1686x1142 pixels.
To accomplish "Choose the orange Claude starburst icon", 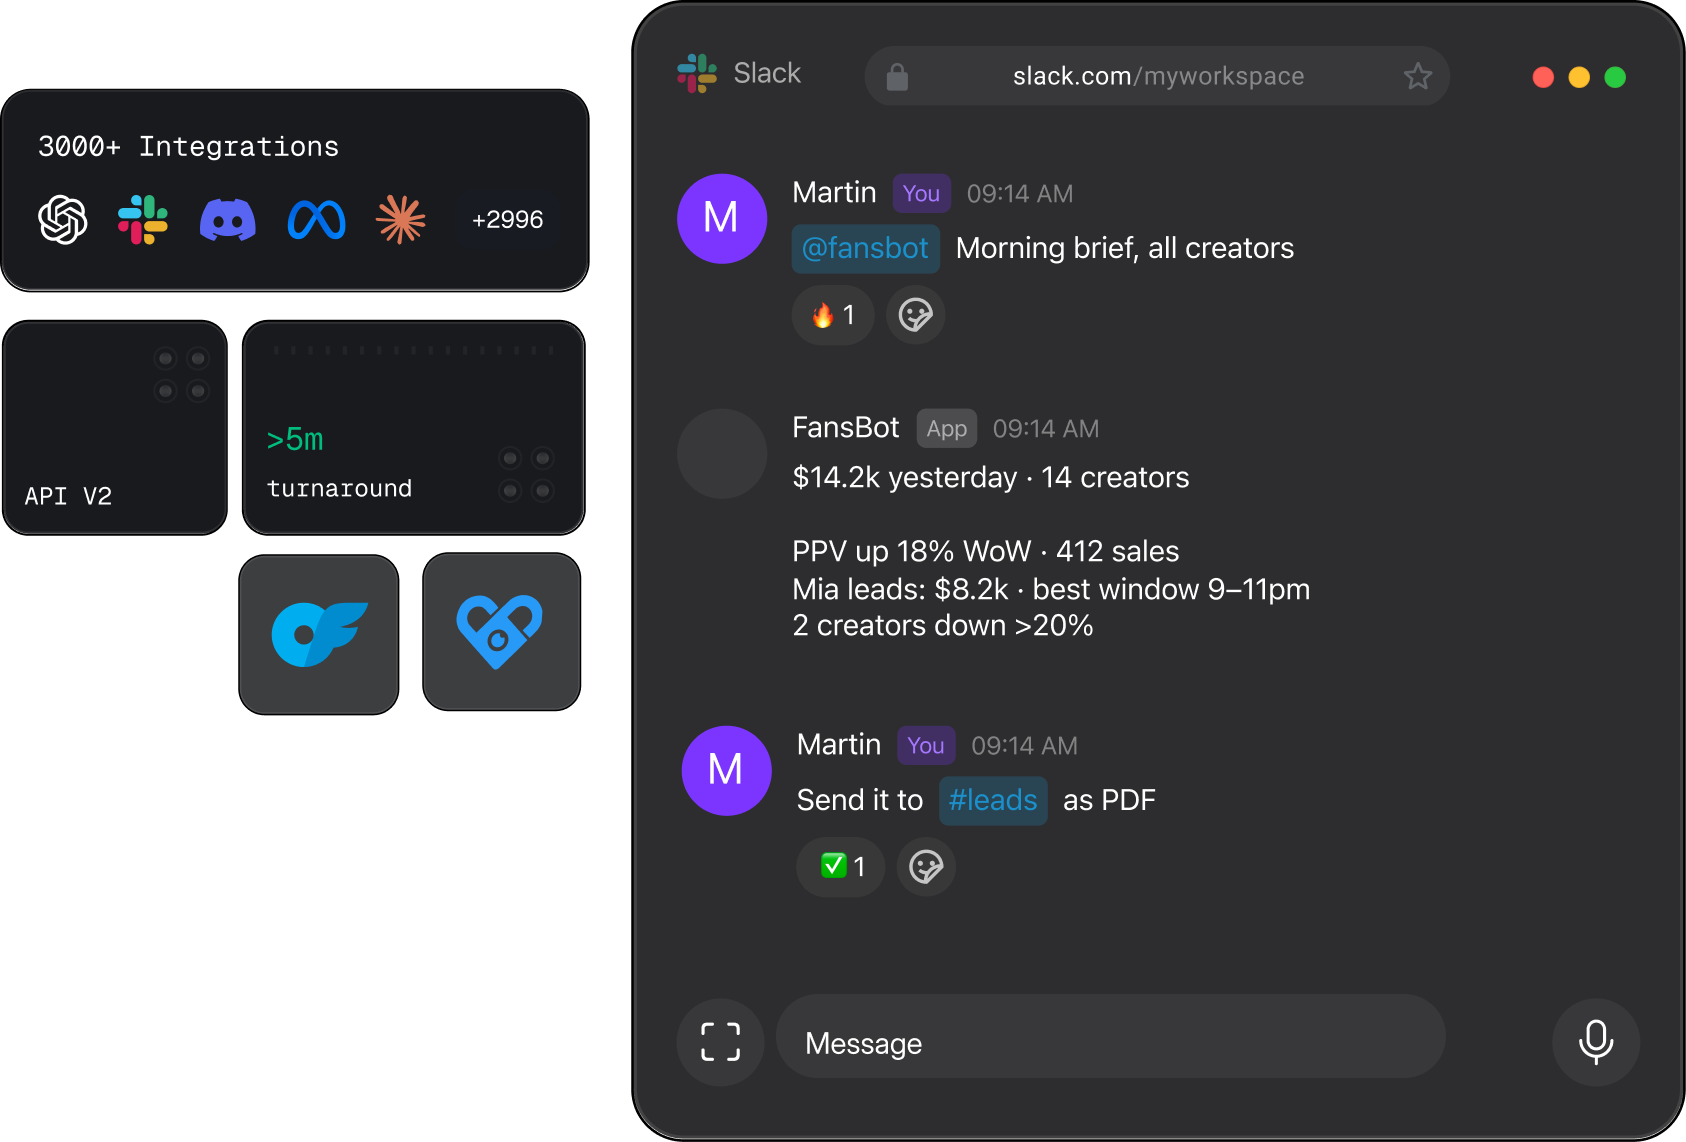I will 401,220.
